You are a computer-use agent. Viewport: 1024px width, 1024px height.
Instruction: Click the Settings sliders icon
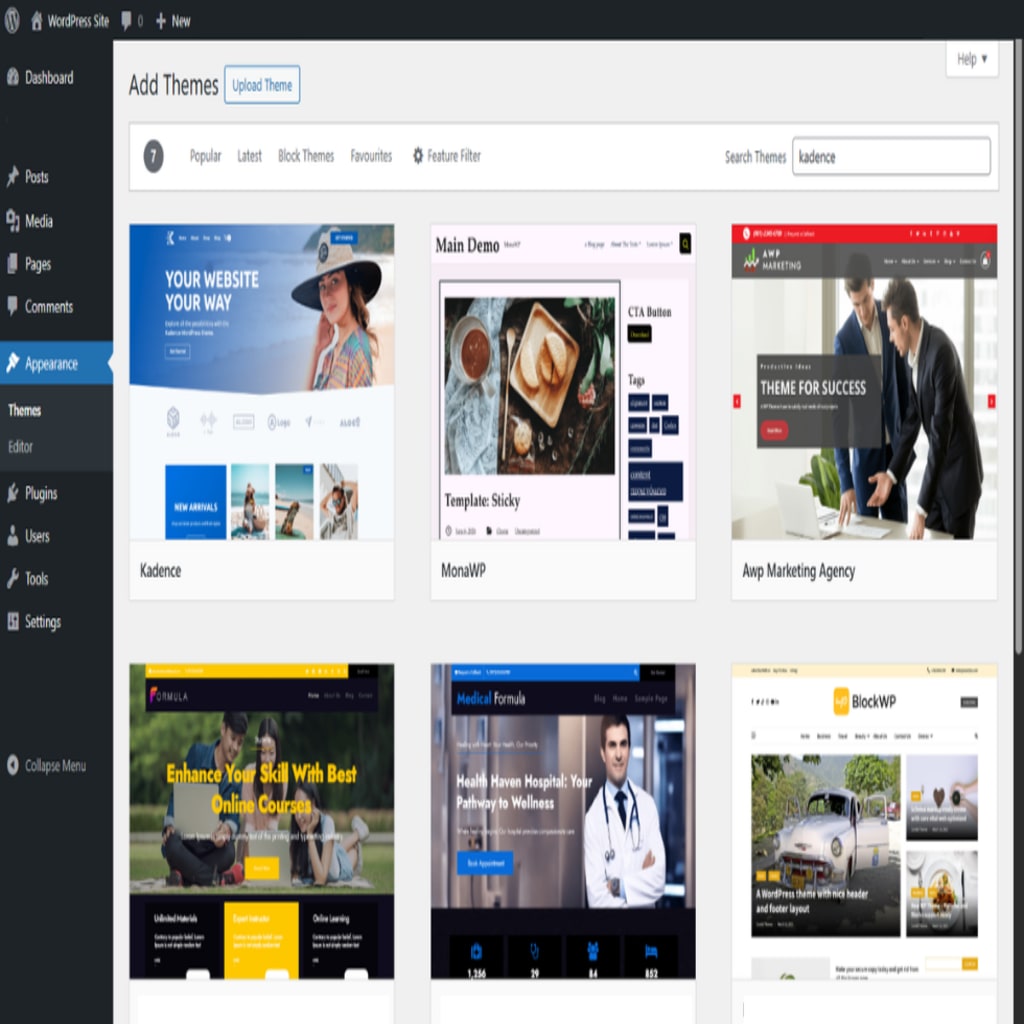12,621
